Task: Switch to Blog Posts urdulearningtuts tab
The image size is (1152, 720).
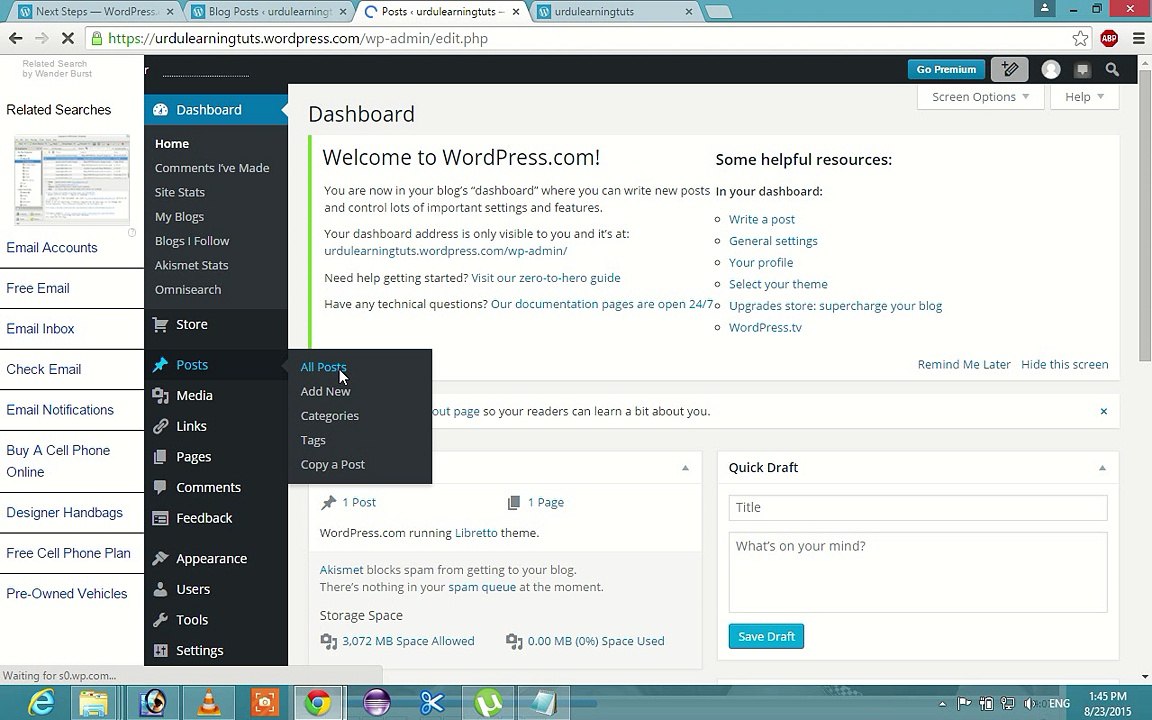Action: (269, 11)
